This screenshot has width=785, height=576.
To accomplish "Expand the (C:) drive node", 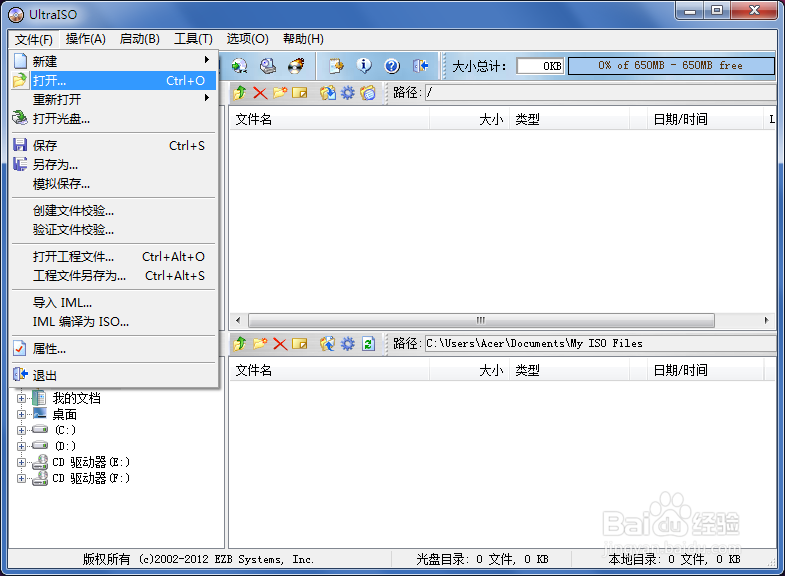I will tap(21, 430).
